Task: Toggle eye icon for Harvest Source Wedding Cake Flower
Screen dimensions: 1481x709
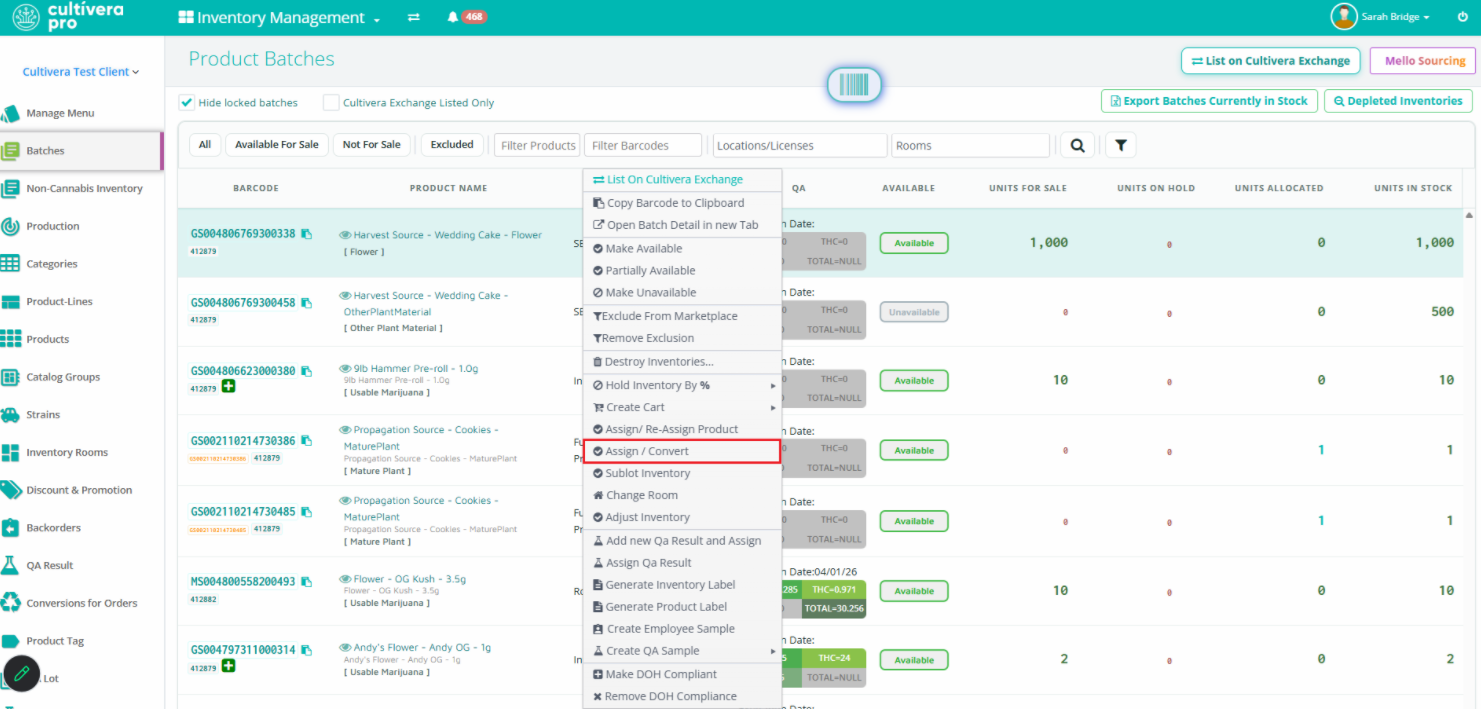Action: pos(345,236)
